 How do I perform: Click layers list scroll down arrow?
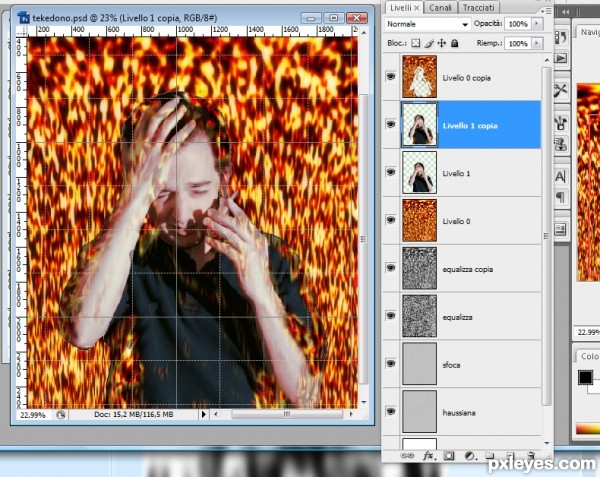(547, 443)
